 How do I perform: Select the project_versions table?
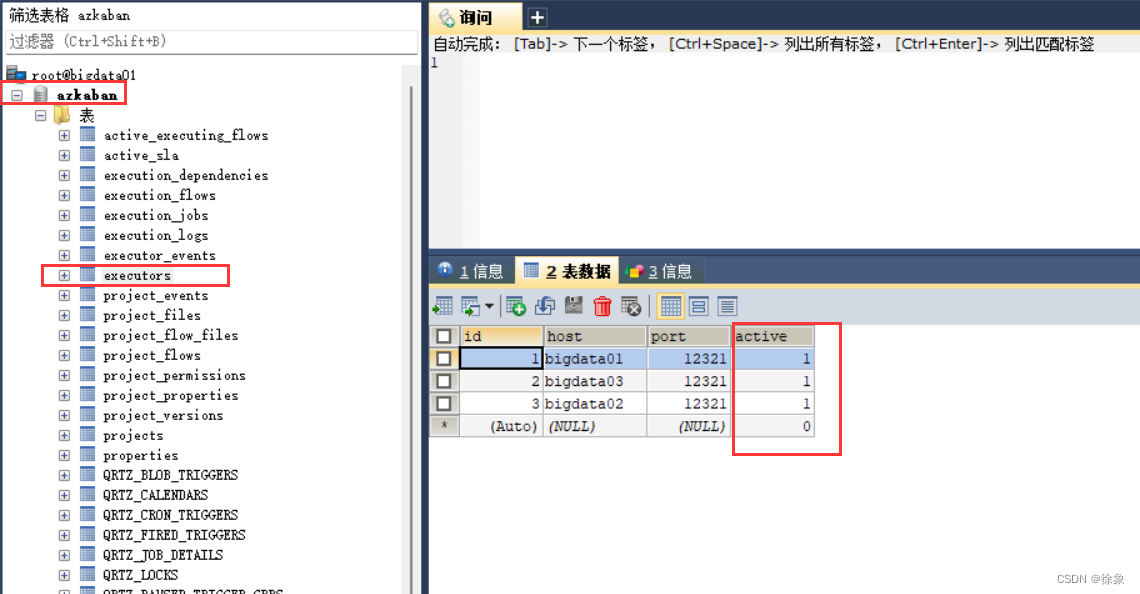tap(163, 415)
